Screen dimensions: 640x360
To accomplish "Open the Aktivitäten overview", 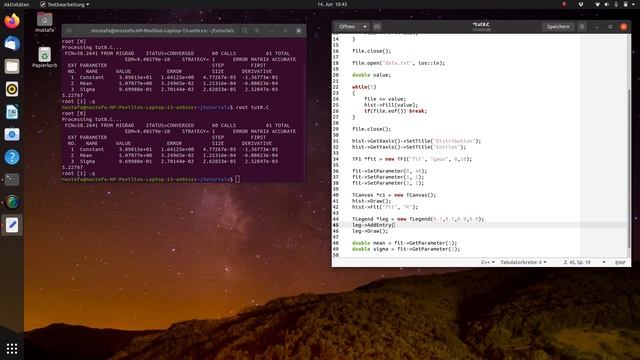I will [x=16, y=4].
